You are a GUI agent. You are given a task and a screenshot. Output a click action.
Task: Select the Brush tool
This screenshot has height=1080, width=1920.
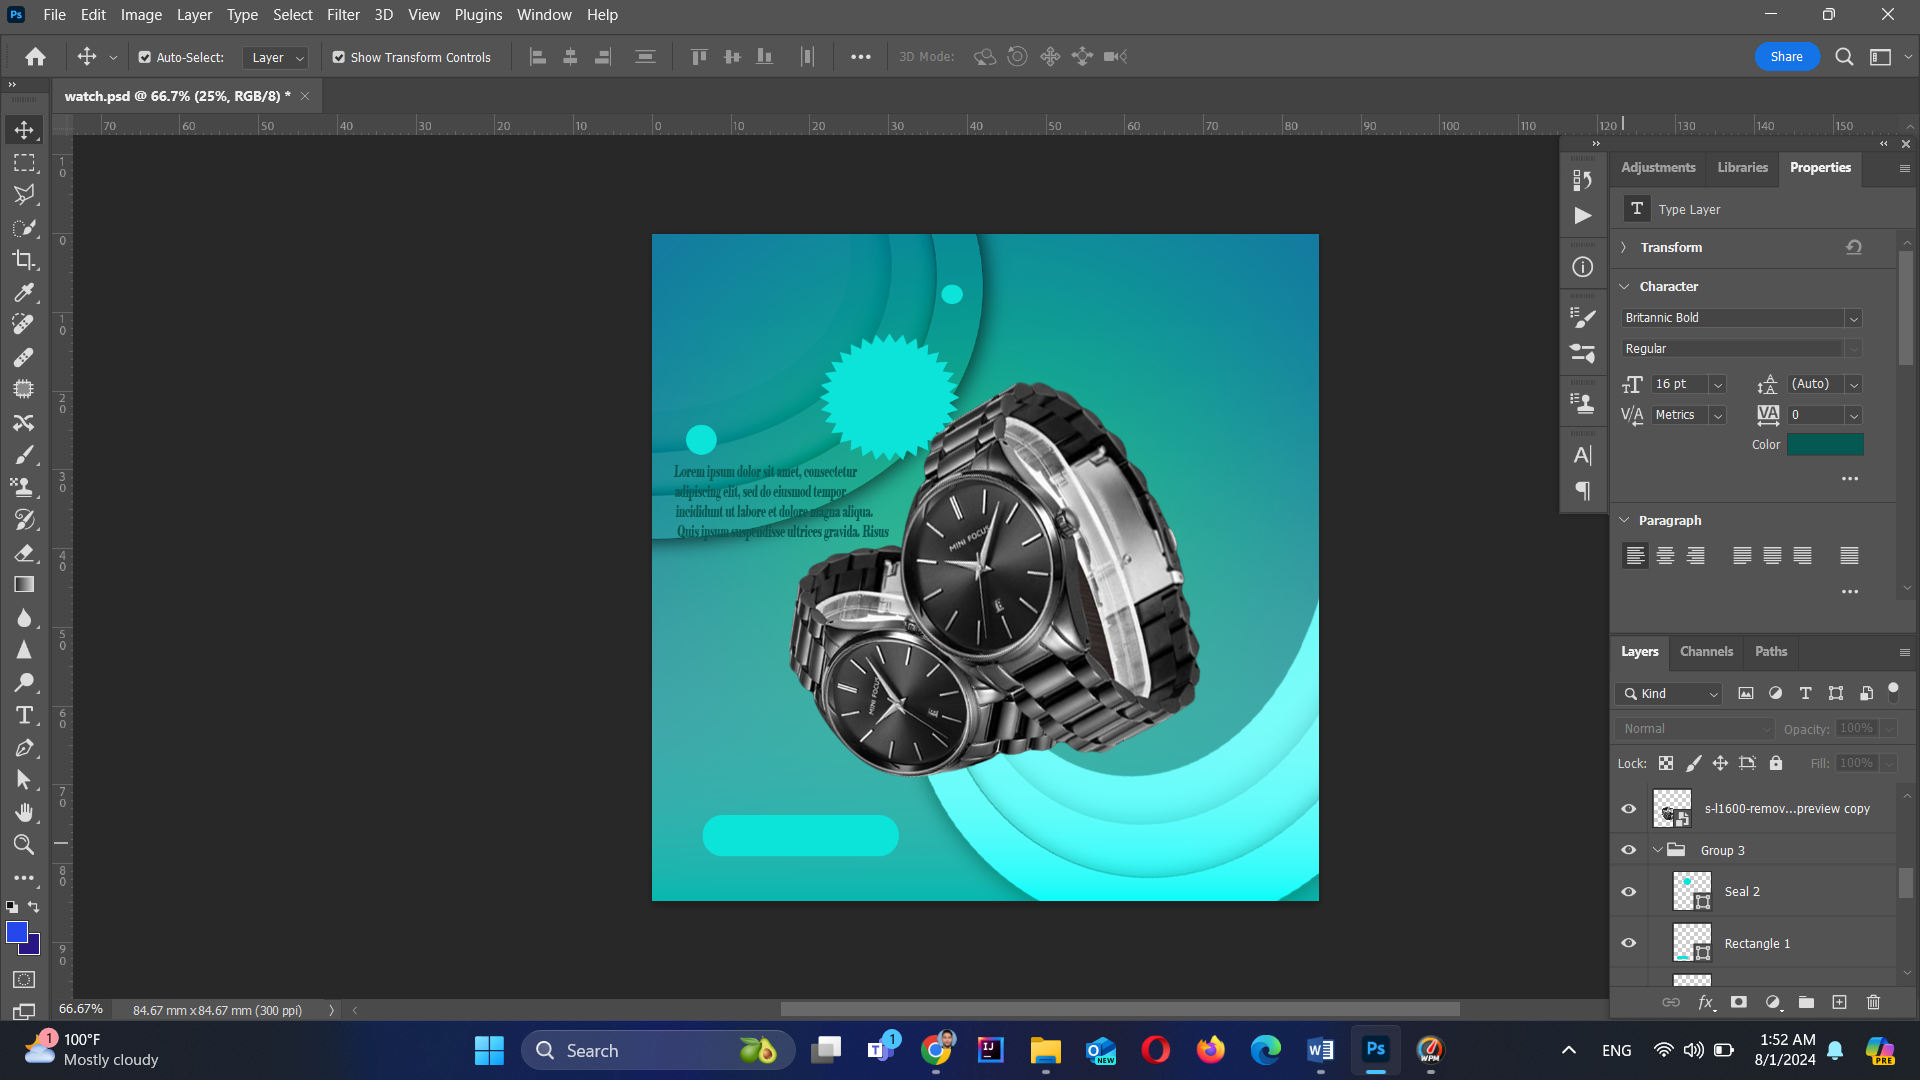point(24,455)
